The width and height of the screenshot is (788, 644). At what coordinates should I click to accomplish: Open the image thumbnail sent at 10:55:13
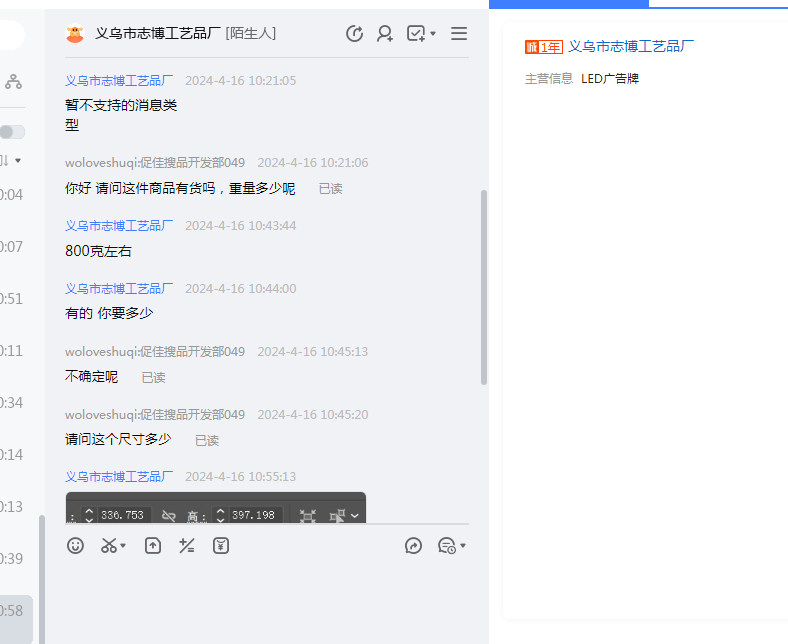click(x=215, y=508)
